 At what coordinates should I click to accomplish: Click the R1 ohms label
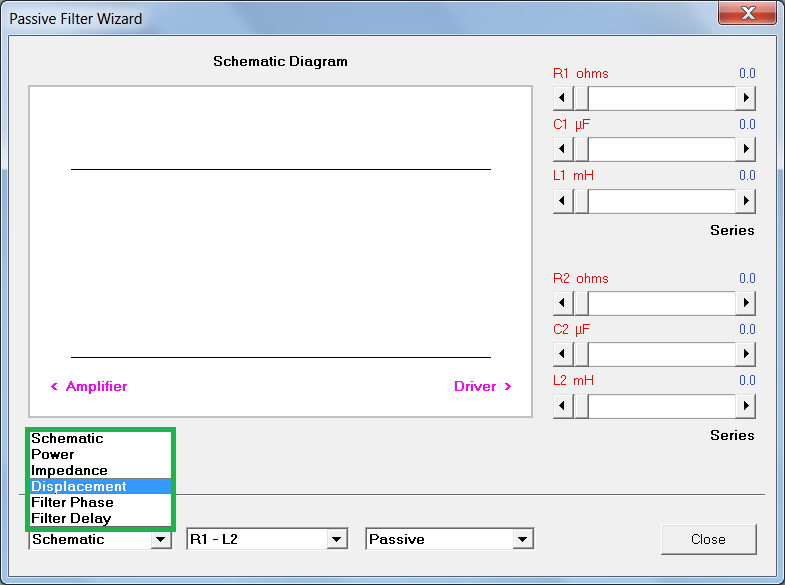(x=581, y=74)
